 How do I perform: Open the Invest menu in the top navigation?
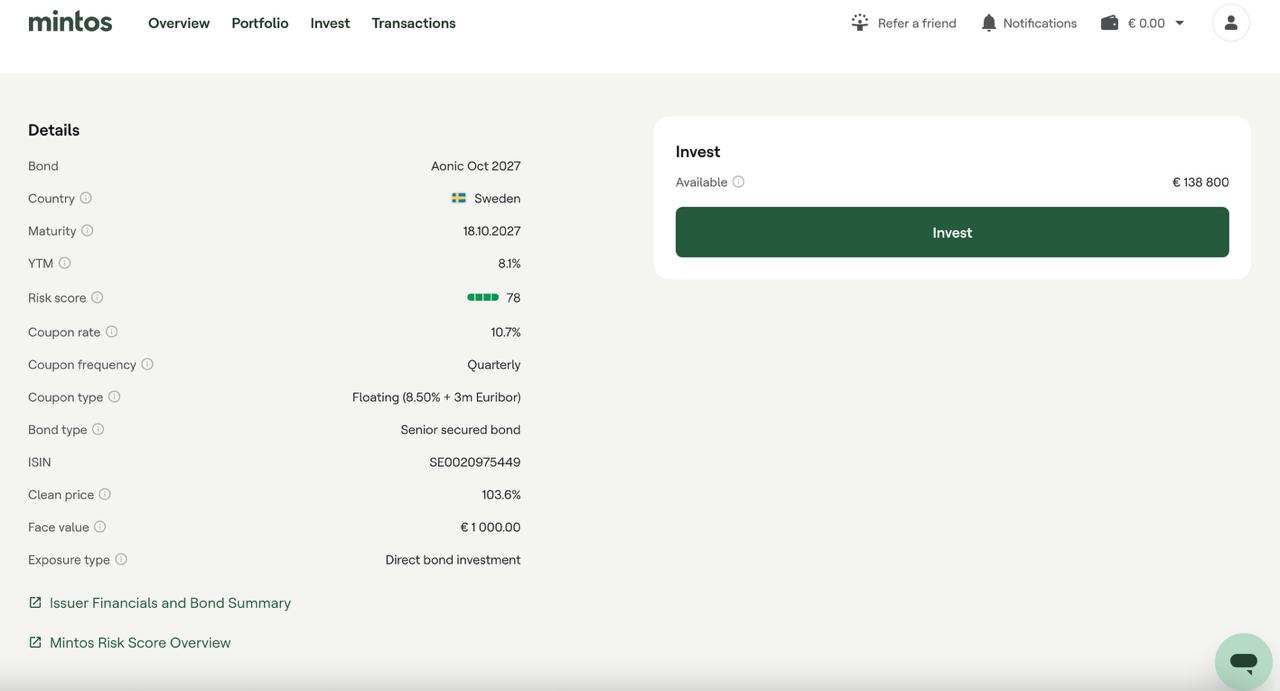[330, 23]
